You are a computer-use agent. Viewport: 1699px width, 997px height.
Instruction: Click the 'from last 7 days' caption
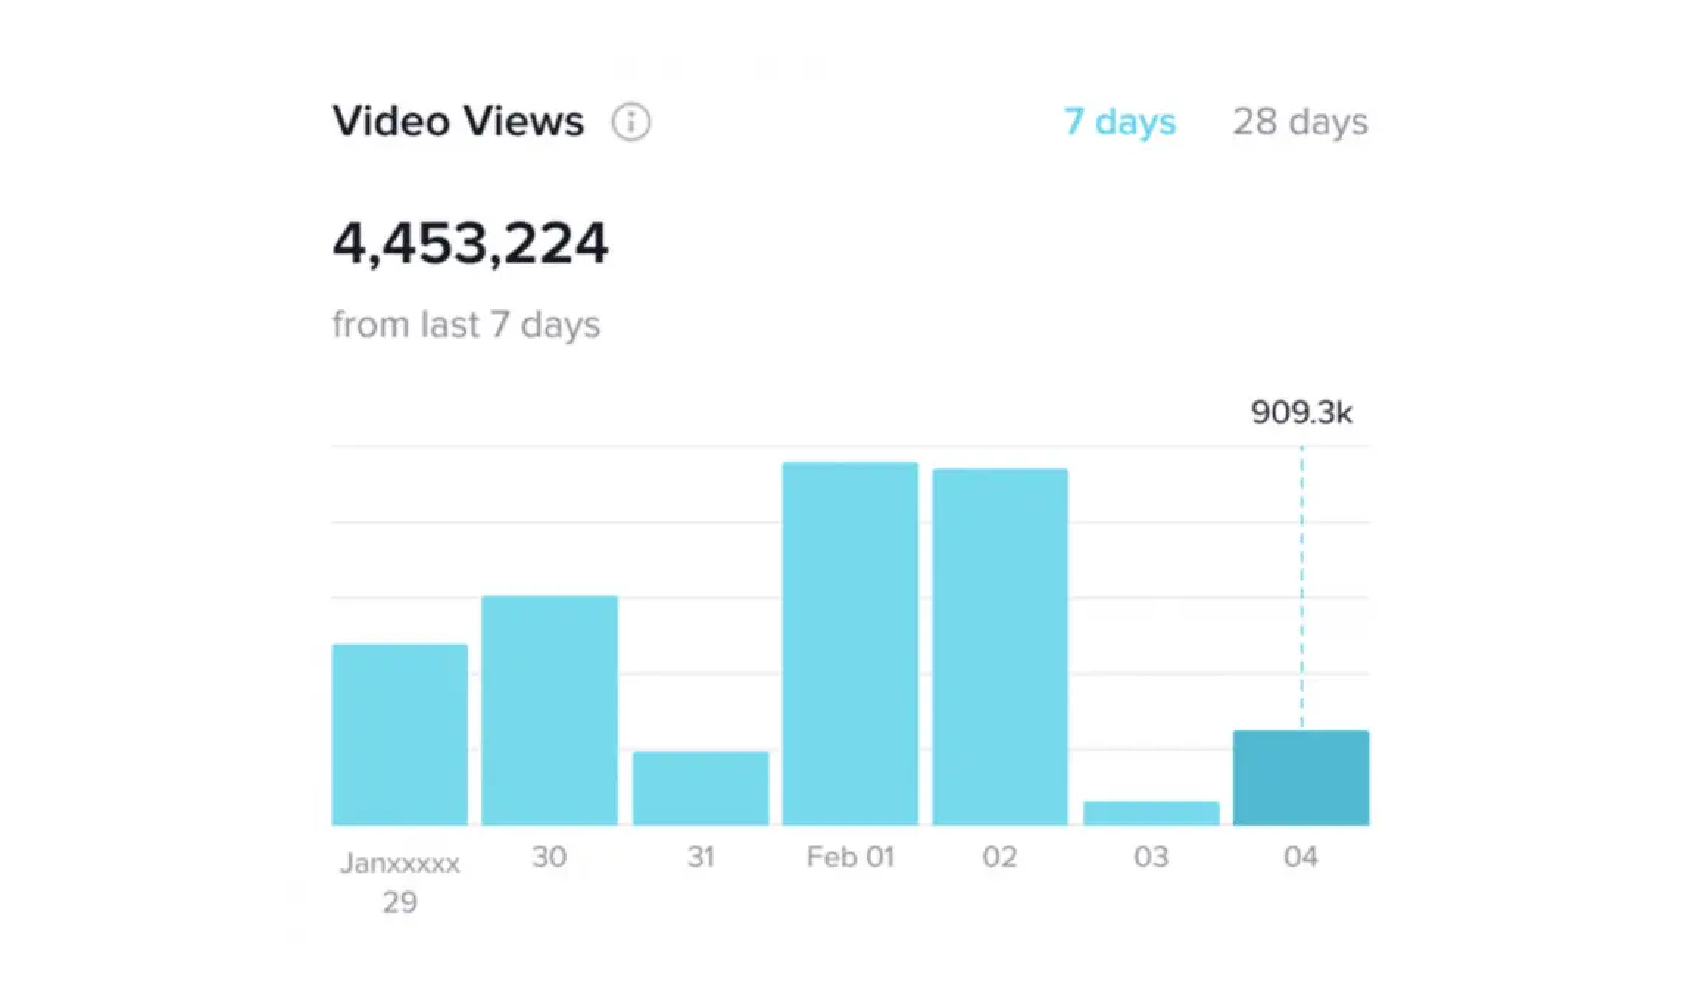tap(466, 325)
